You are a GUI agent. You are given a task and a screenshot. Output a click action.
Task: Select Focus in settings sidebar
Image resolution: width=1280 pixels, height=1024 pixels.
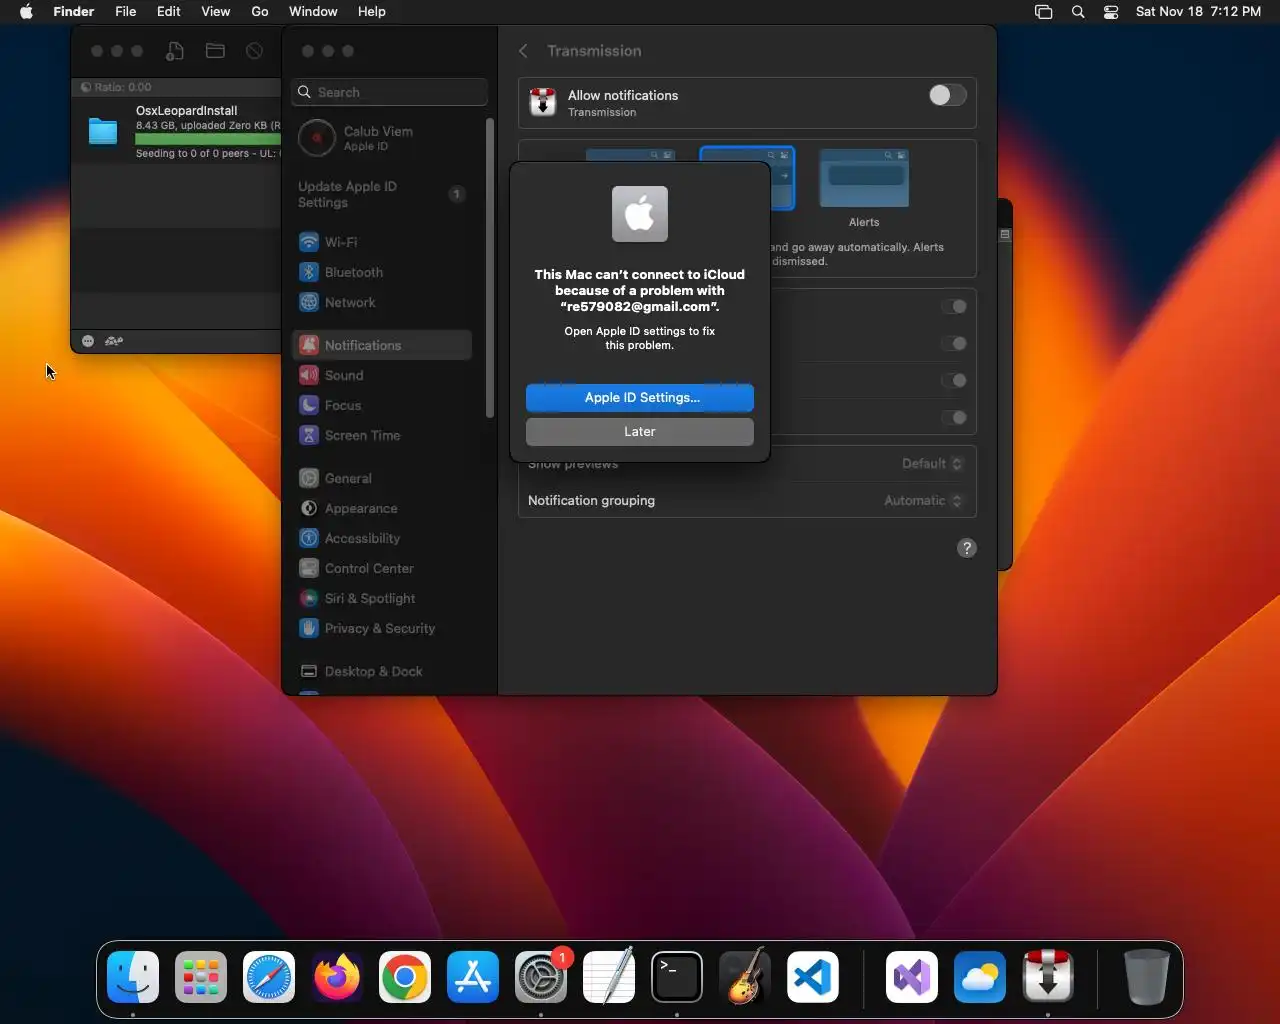382,406
